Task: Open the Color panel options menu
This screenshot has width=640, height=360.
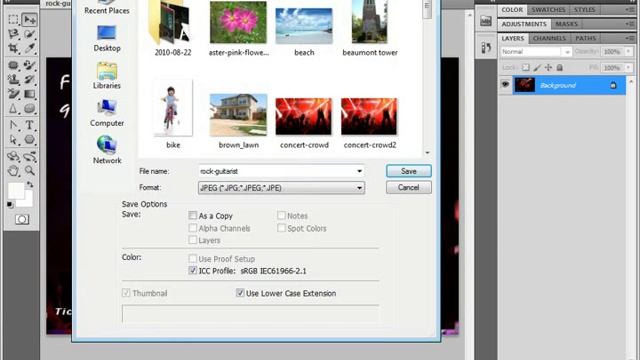Action: click(x=629, y=9)
